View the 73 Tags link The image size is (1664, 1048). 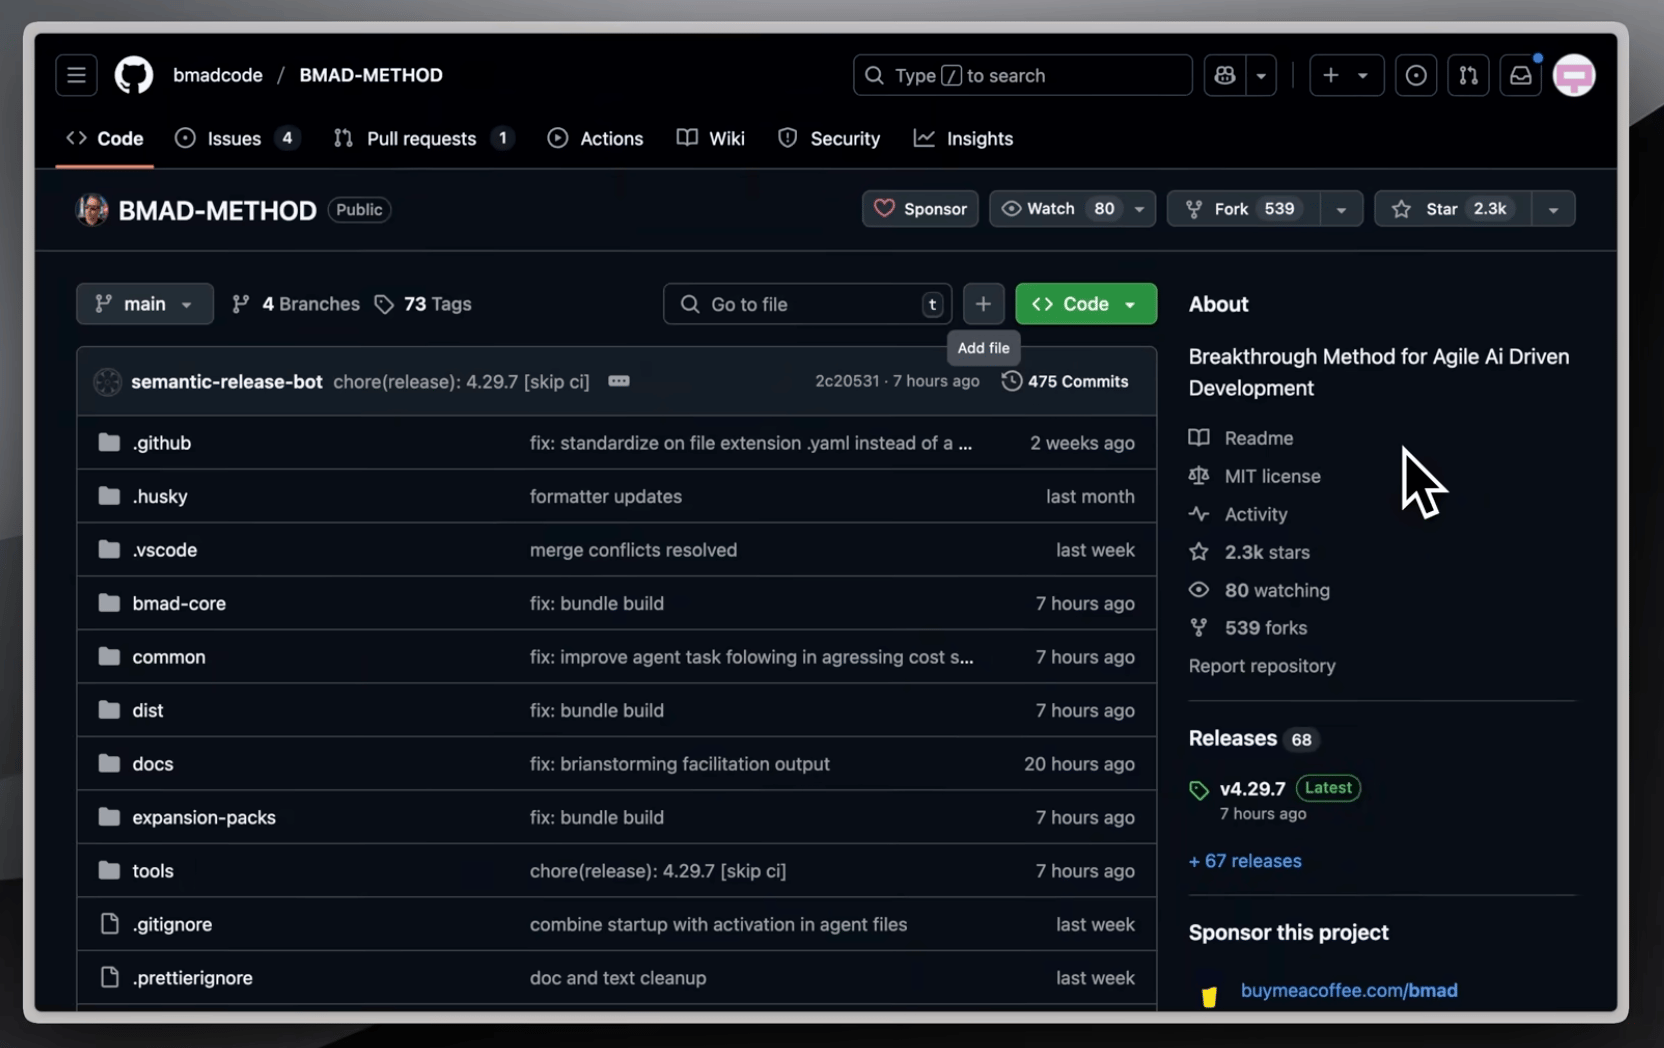click(x=423, y=304)
